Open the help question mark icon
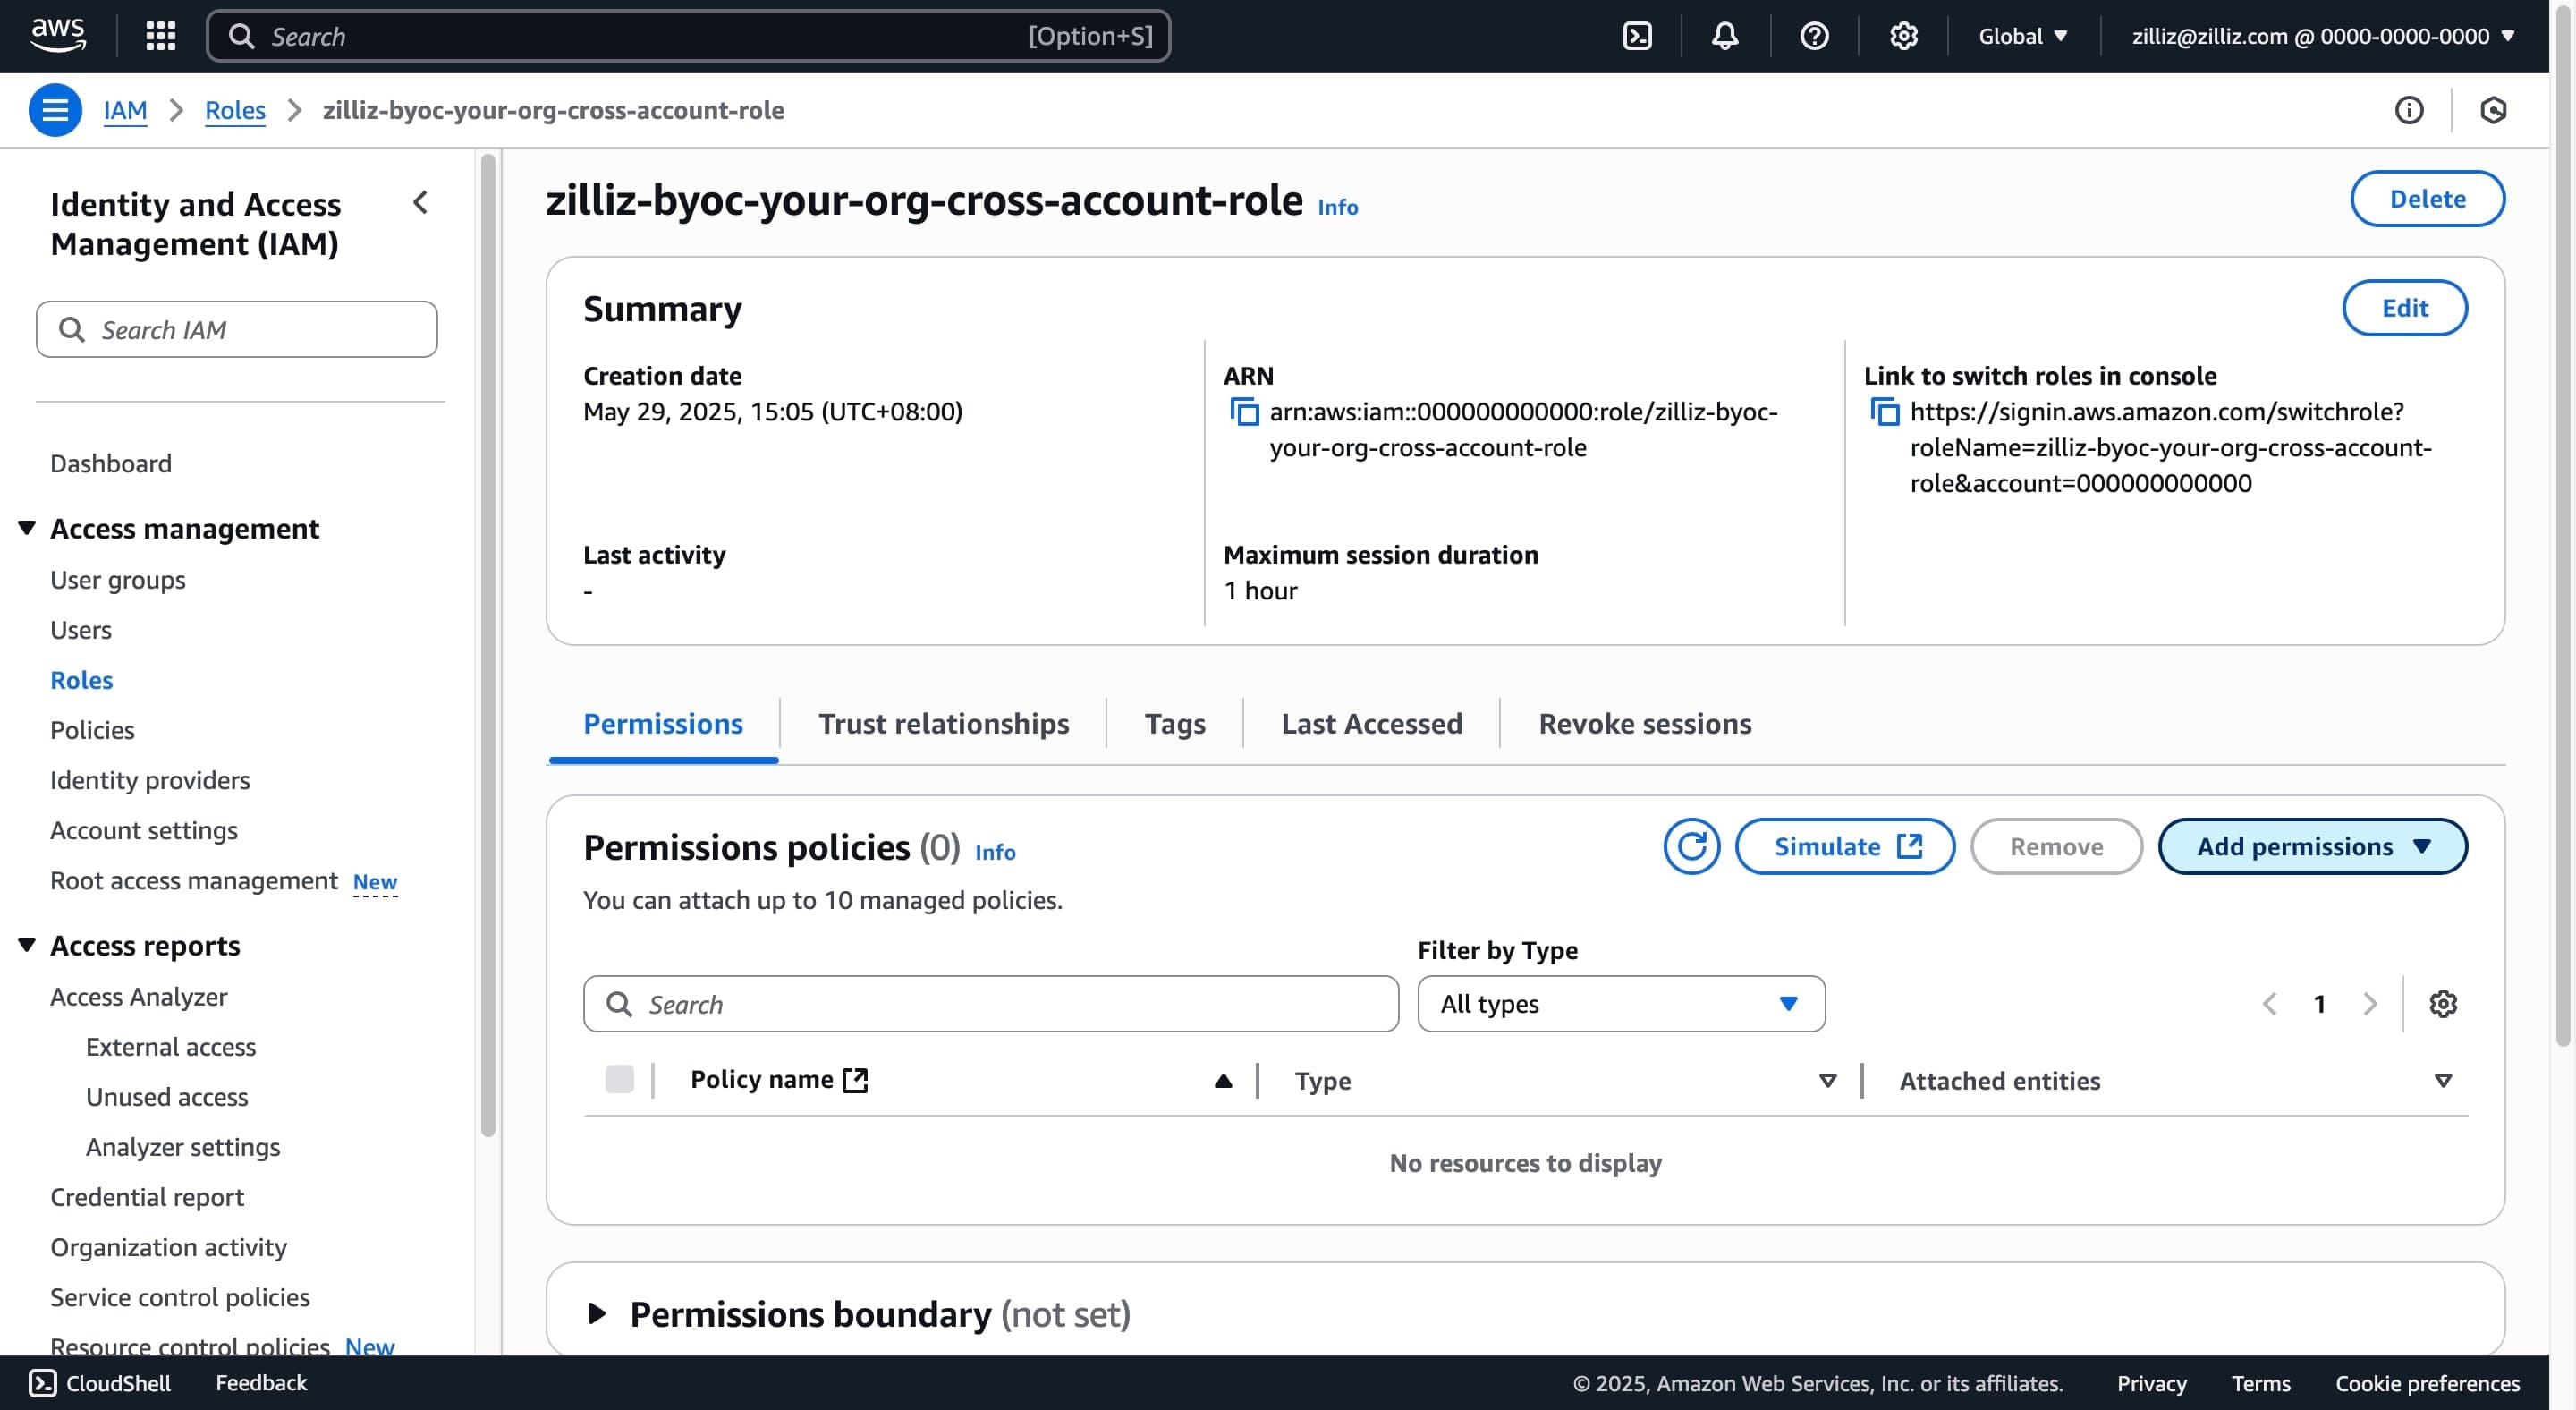This screenshot has width=2576, height=1410. pos(1814,36)
